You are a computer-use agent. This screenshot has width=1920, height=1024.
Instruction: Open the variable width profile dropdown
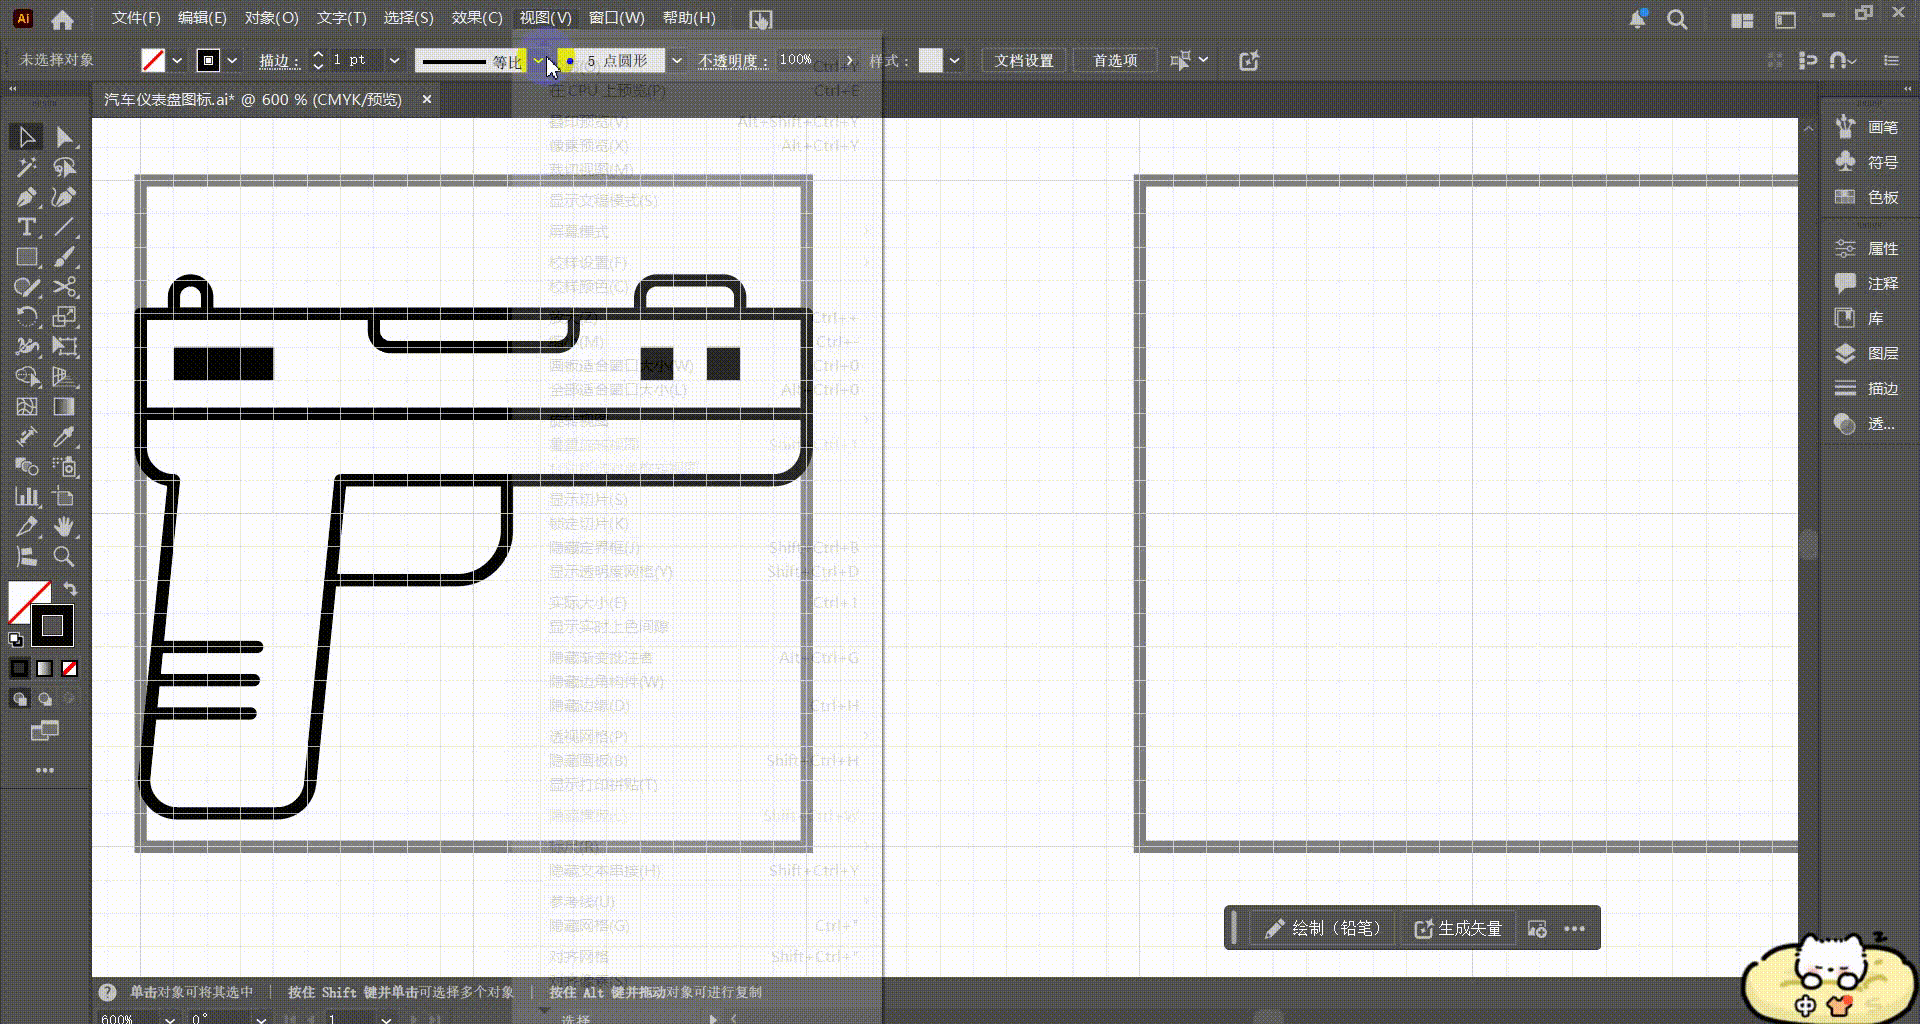coord(538,61)
